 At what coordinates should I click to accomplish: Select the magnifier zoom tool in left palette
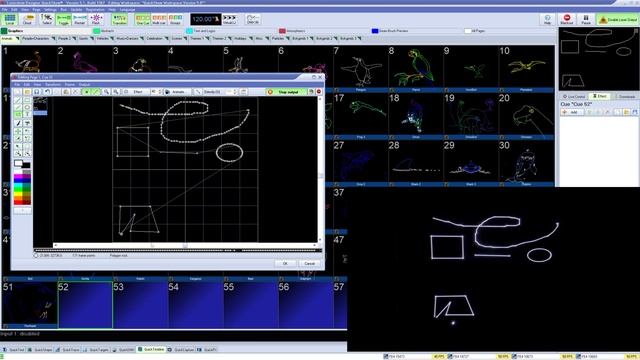coord(18,154)
